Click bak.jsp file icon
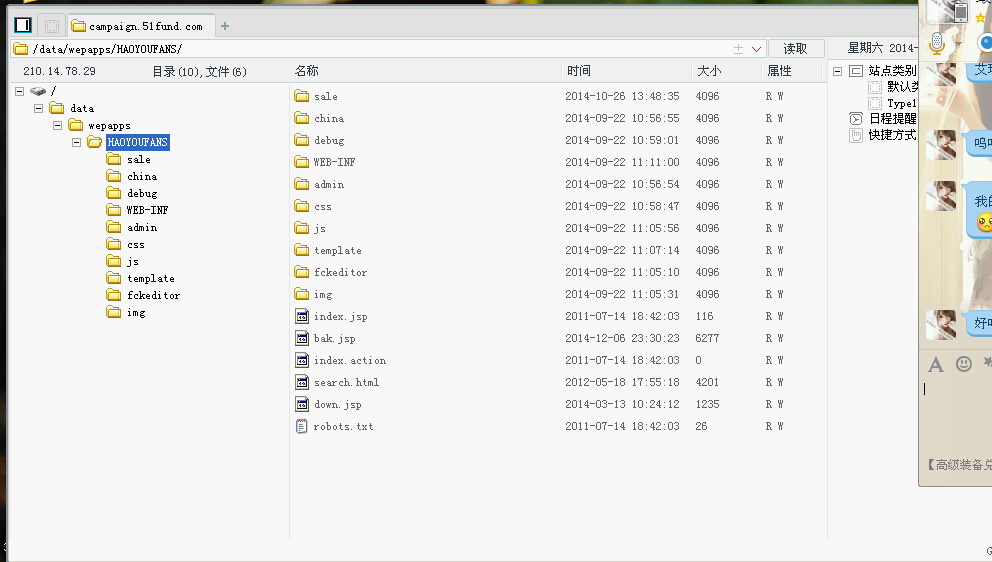 click(302, 338)
